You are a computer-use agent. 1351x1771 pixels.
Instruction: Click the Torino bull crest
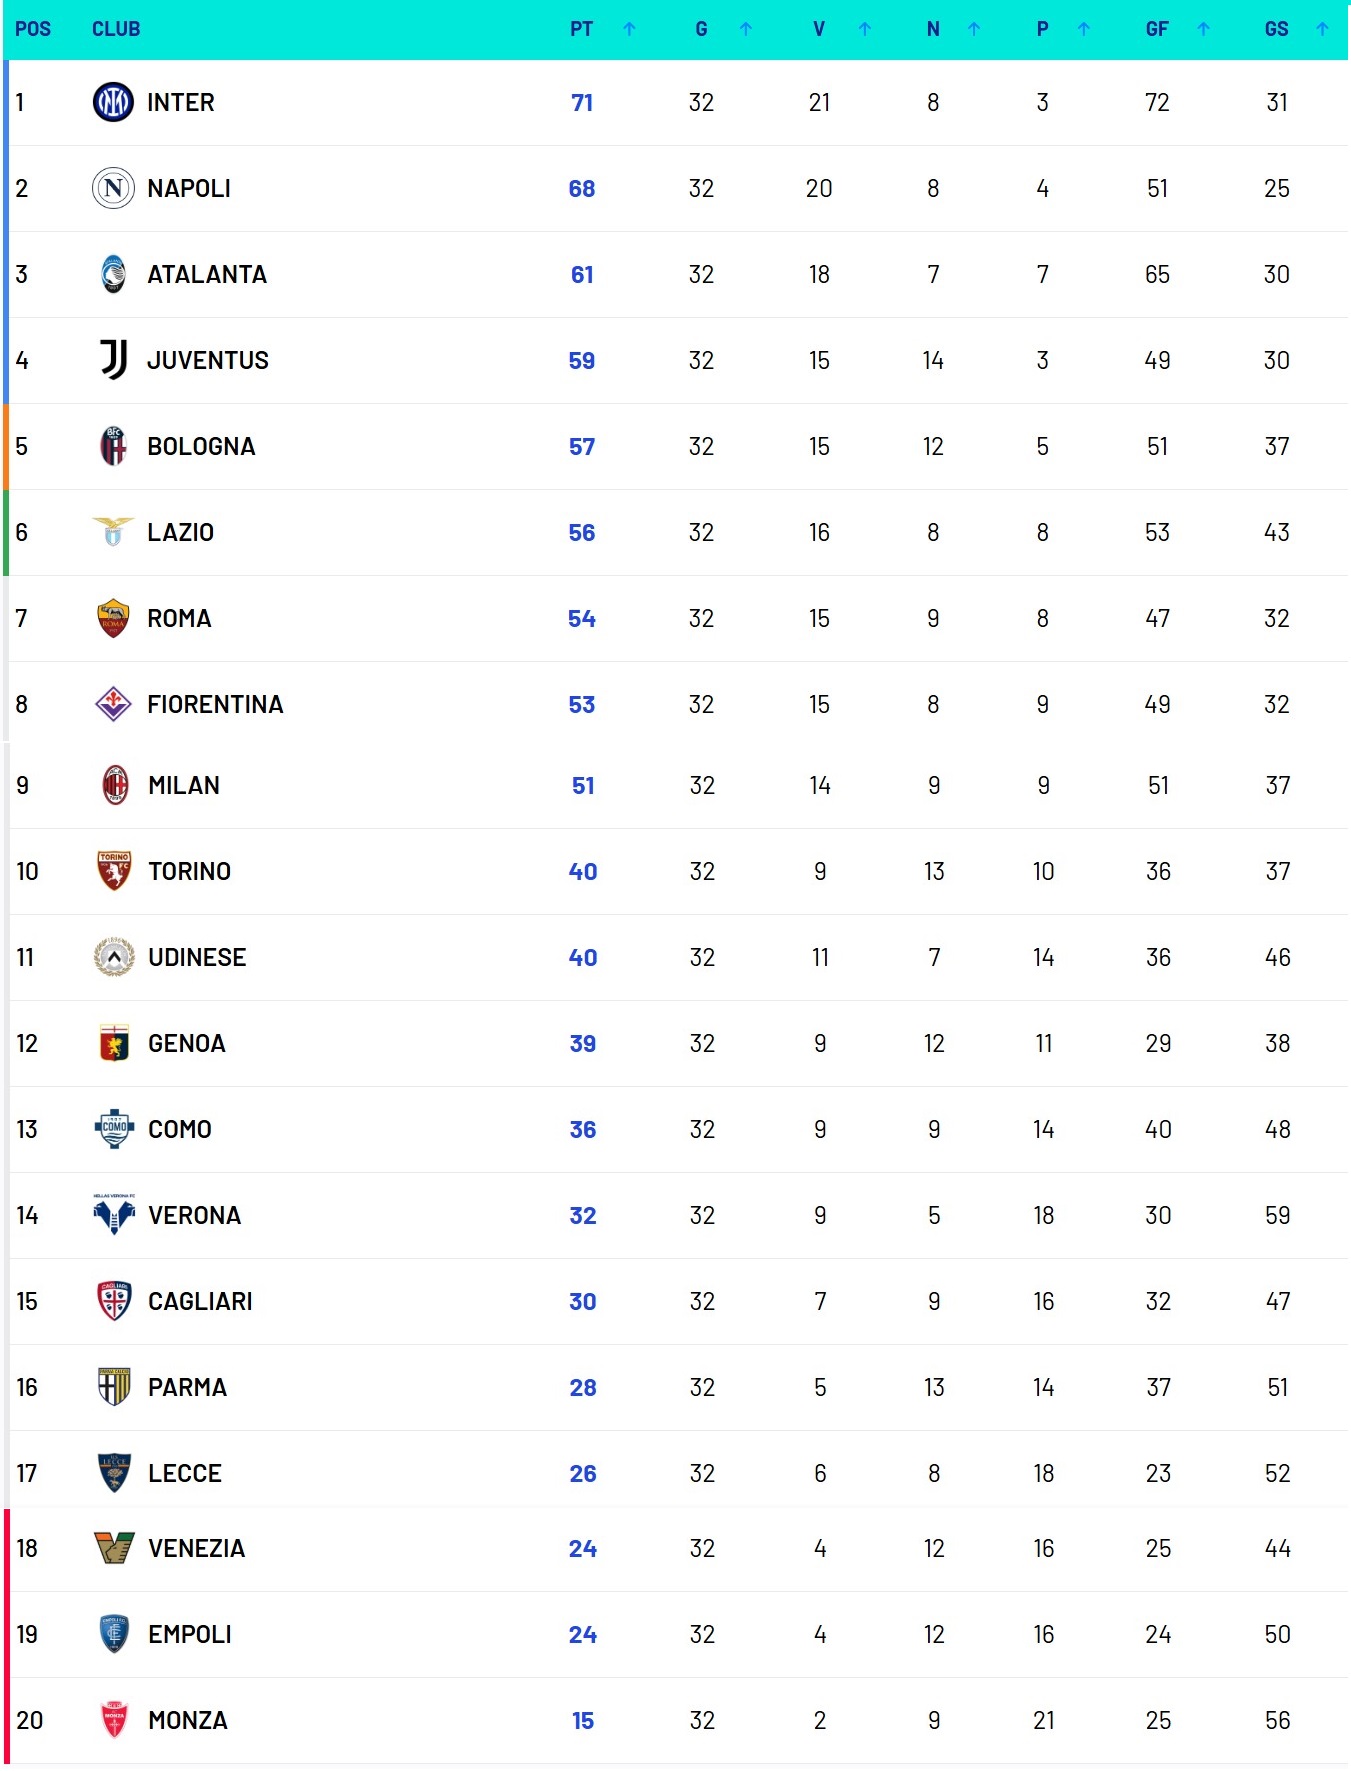tap(114, 871)
